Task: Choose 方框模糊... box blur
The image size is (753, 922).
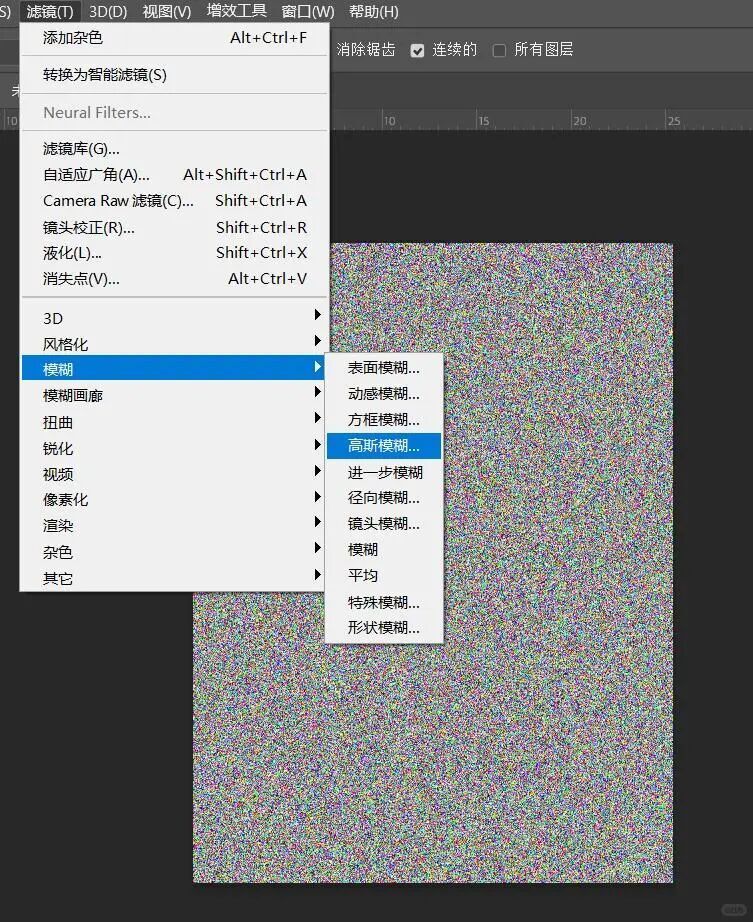Action: [384, 419]
